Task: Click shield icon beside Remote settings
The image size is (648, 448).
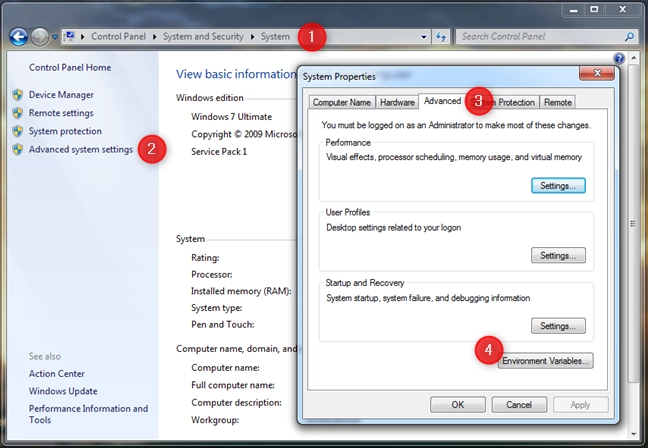Action: point(18,113)
